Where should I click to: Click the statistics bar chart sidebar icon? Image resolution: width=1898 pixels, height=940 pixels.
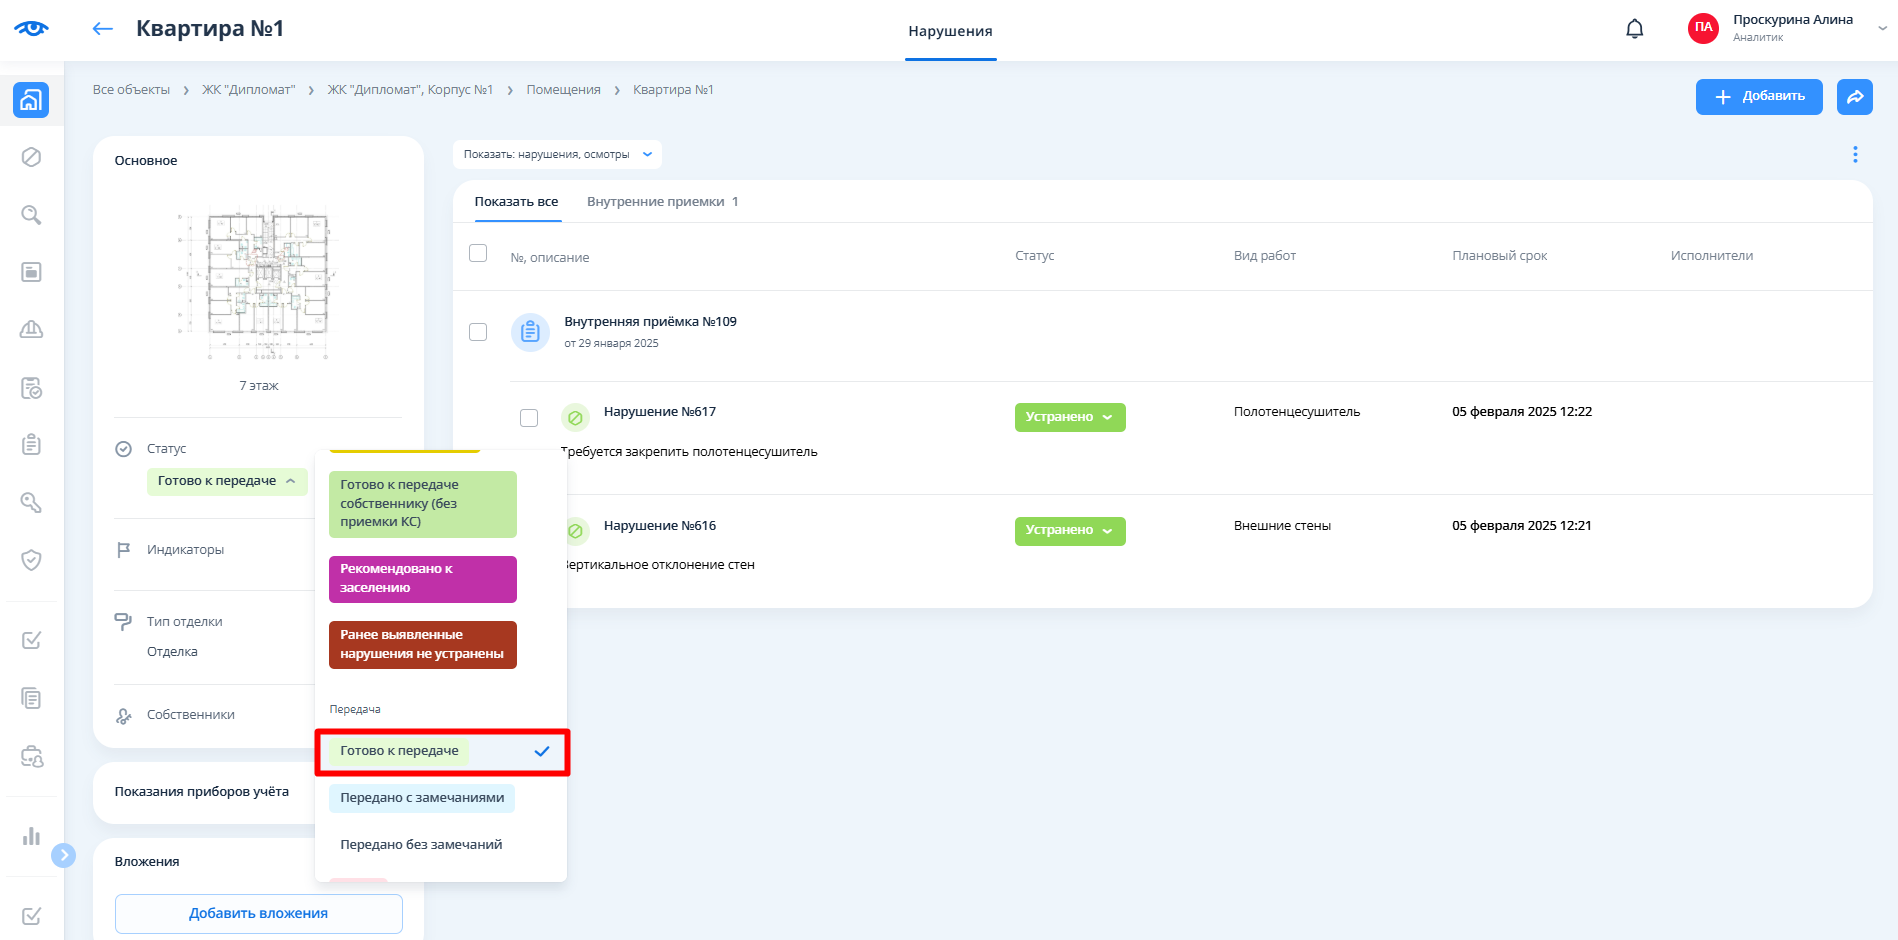(32, 836)
